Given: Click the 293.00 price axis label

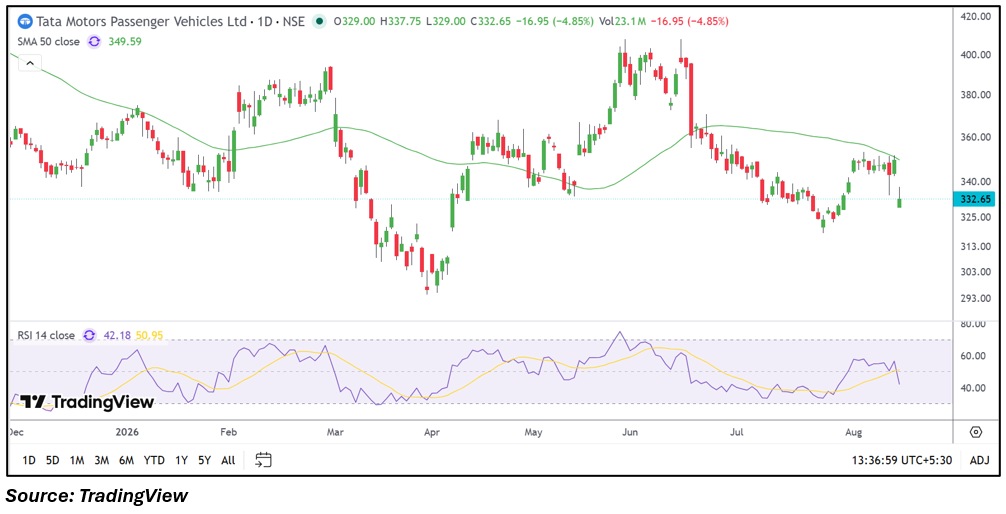Looking at the screenshot, I should [978, 298].
